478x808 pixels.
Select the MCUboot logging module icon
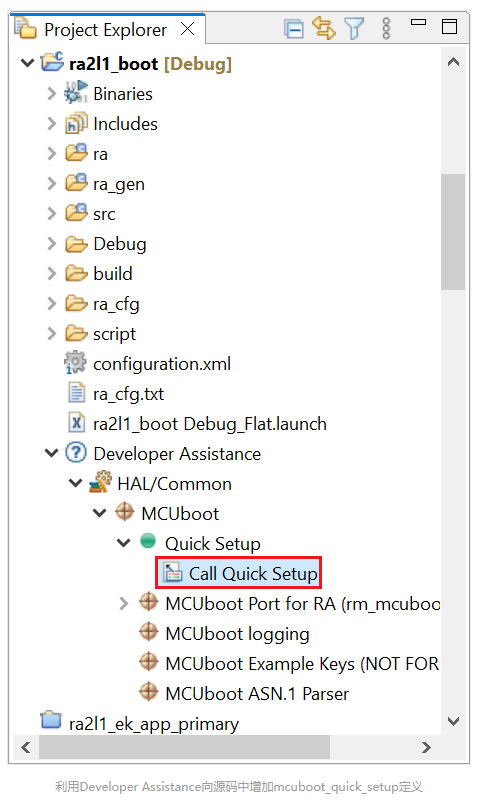point(149,632)
